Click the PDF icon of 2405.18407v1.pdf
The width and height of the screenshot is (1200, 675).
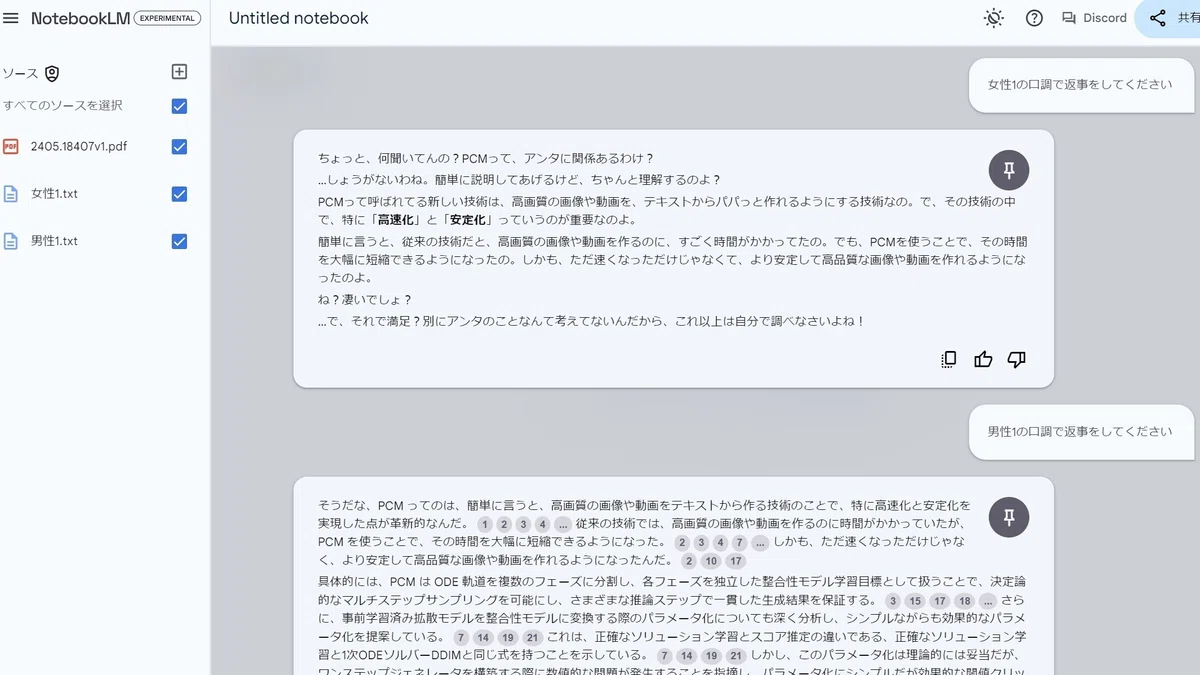point(11,147)
